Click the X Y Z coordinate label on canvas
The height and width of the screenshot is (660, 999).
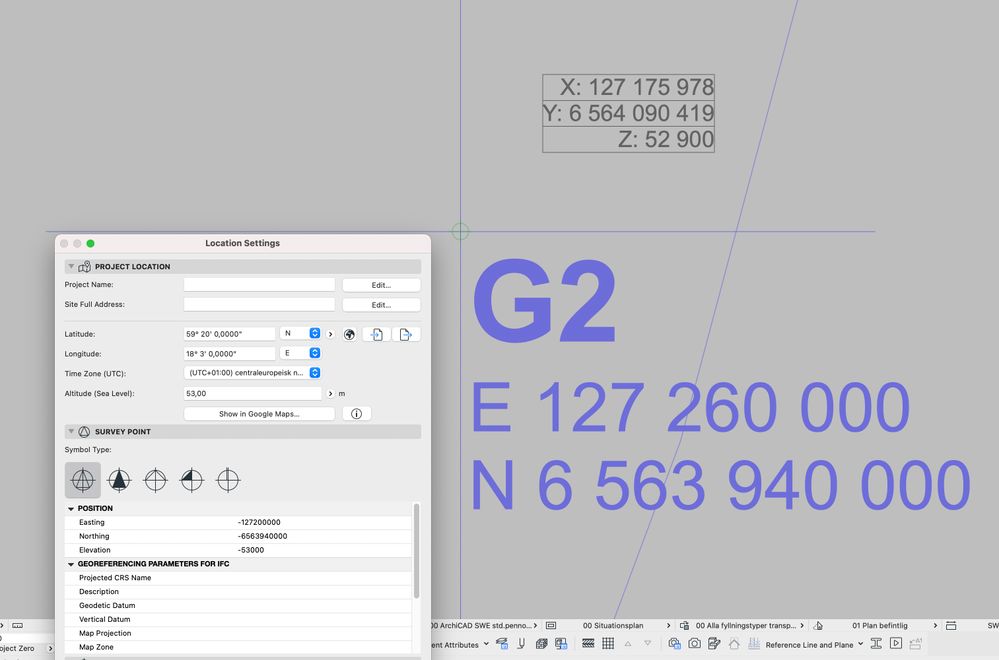tap(628, 113)
